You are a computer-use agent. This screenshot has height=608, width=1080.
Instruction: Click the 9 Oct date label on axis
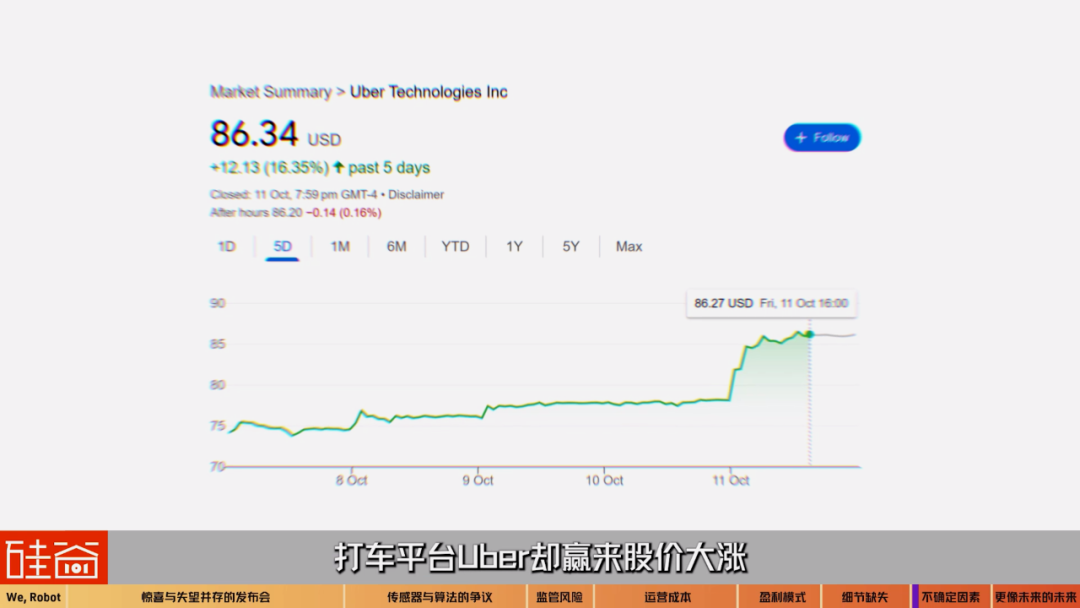pyautogui.click(x=478, y=481)
